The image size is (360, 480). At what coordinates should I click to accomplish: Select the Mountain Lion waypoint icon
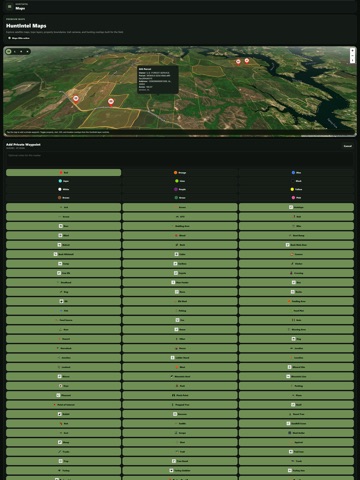[296, 376]
